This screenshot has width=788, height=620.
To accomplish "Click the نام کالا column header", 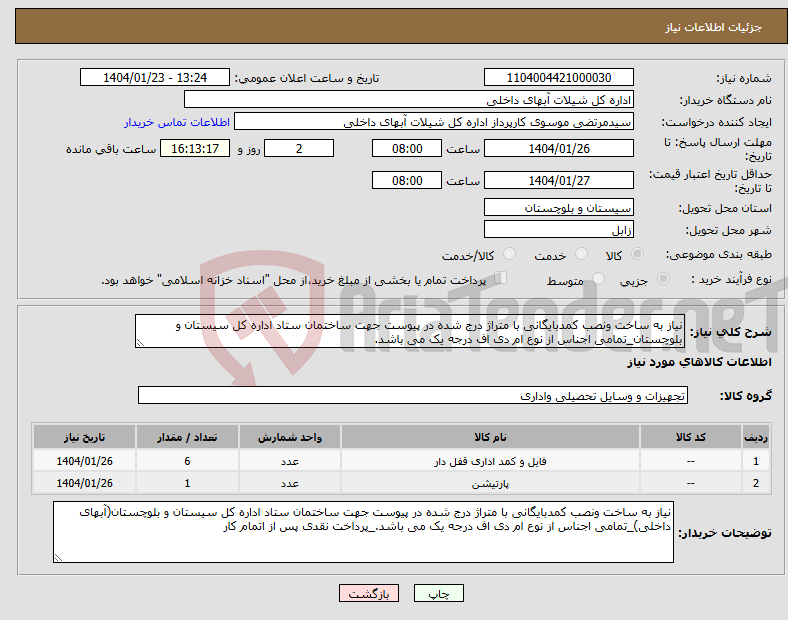I will coord(490,437).
